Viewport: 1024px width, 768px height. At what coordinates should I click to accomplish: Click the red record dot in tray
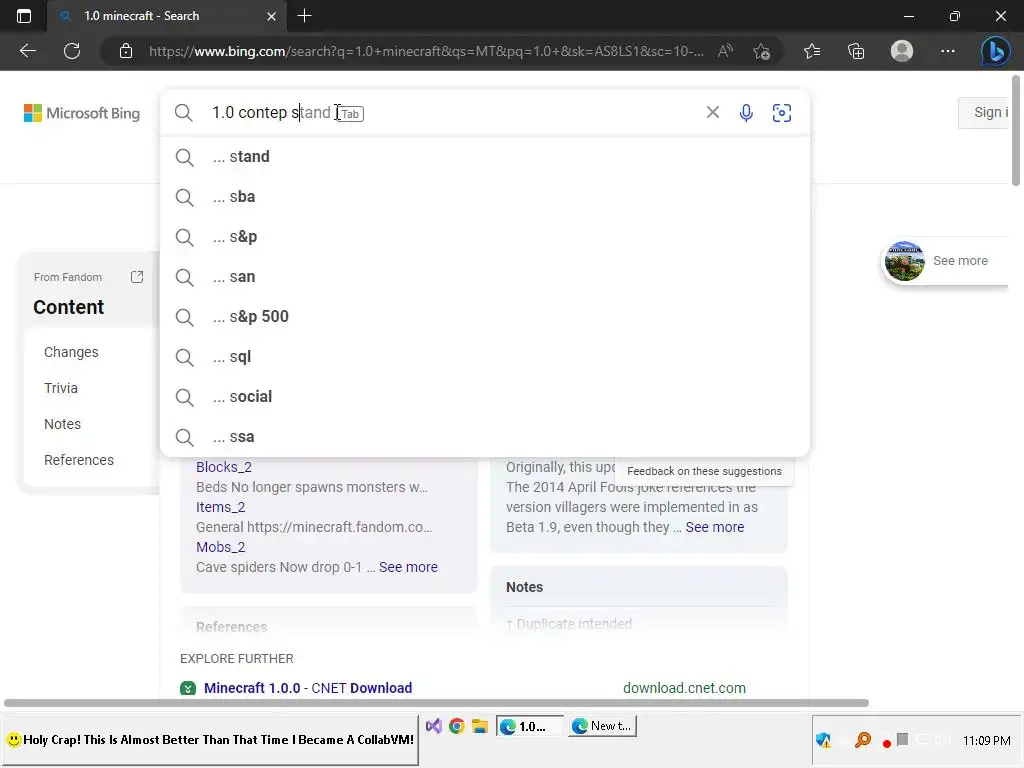pyautogui.click(x=886, y=743)
